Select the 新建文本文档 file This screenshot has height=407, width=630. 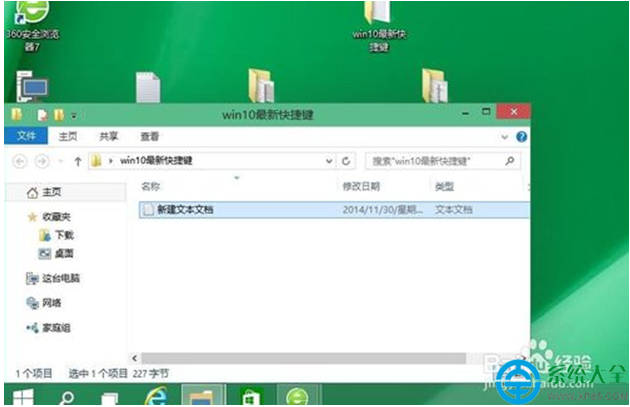334,210
